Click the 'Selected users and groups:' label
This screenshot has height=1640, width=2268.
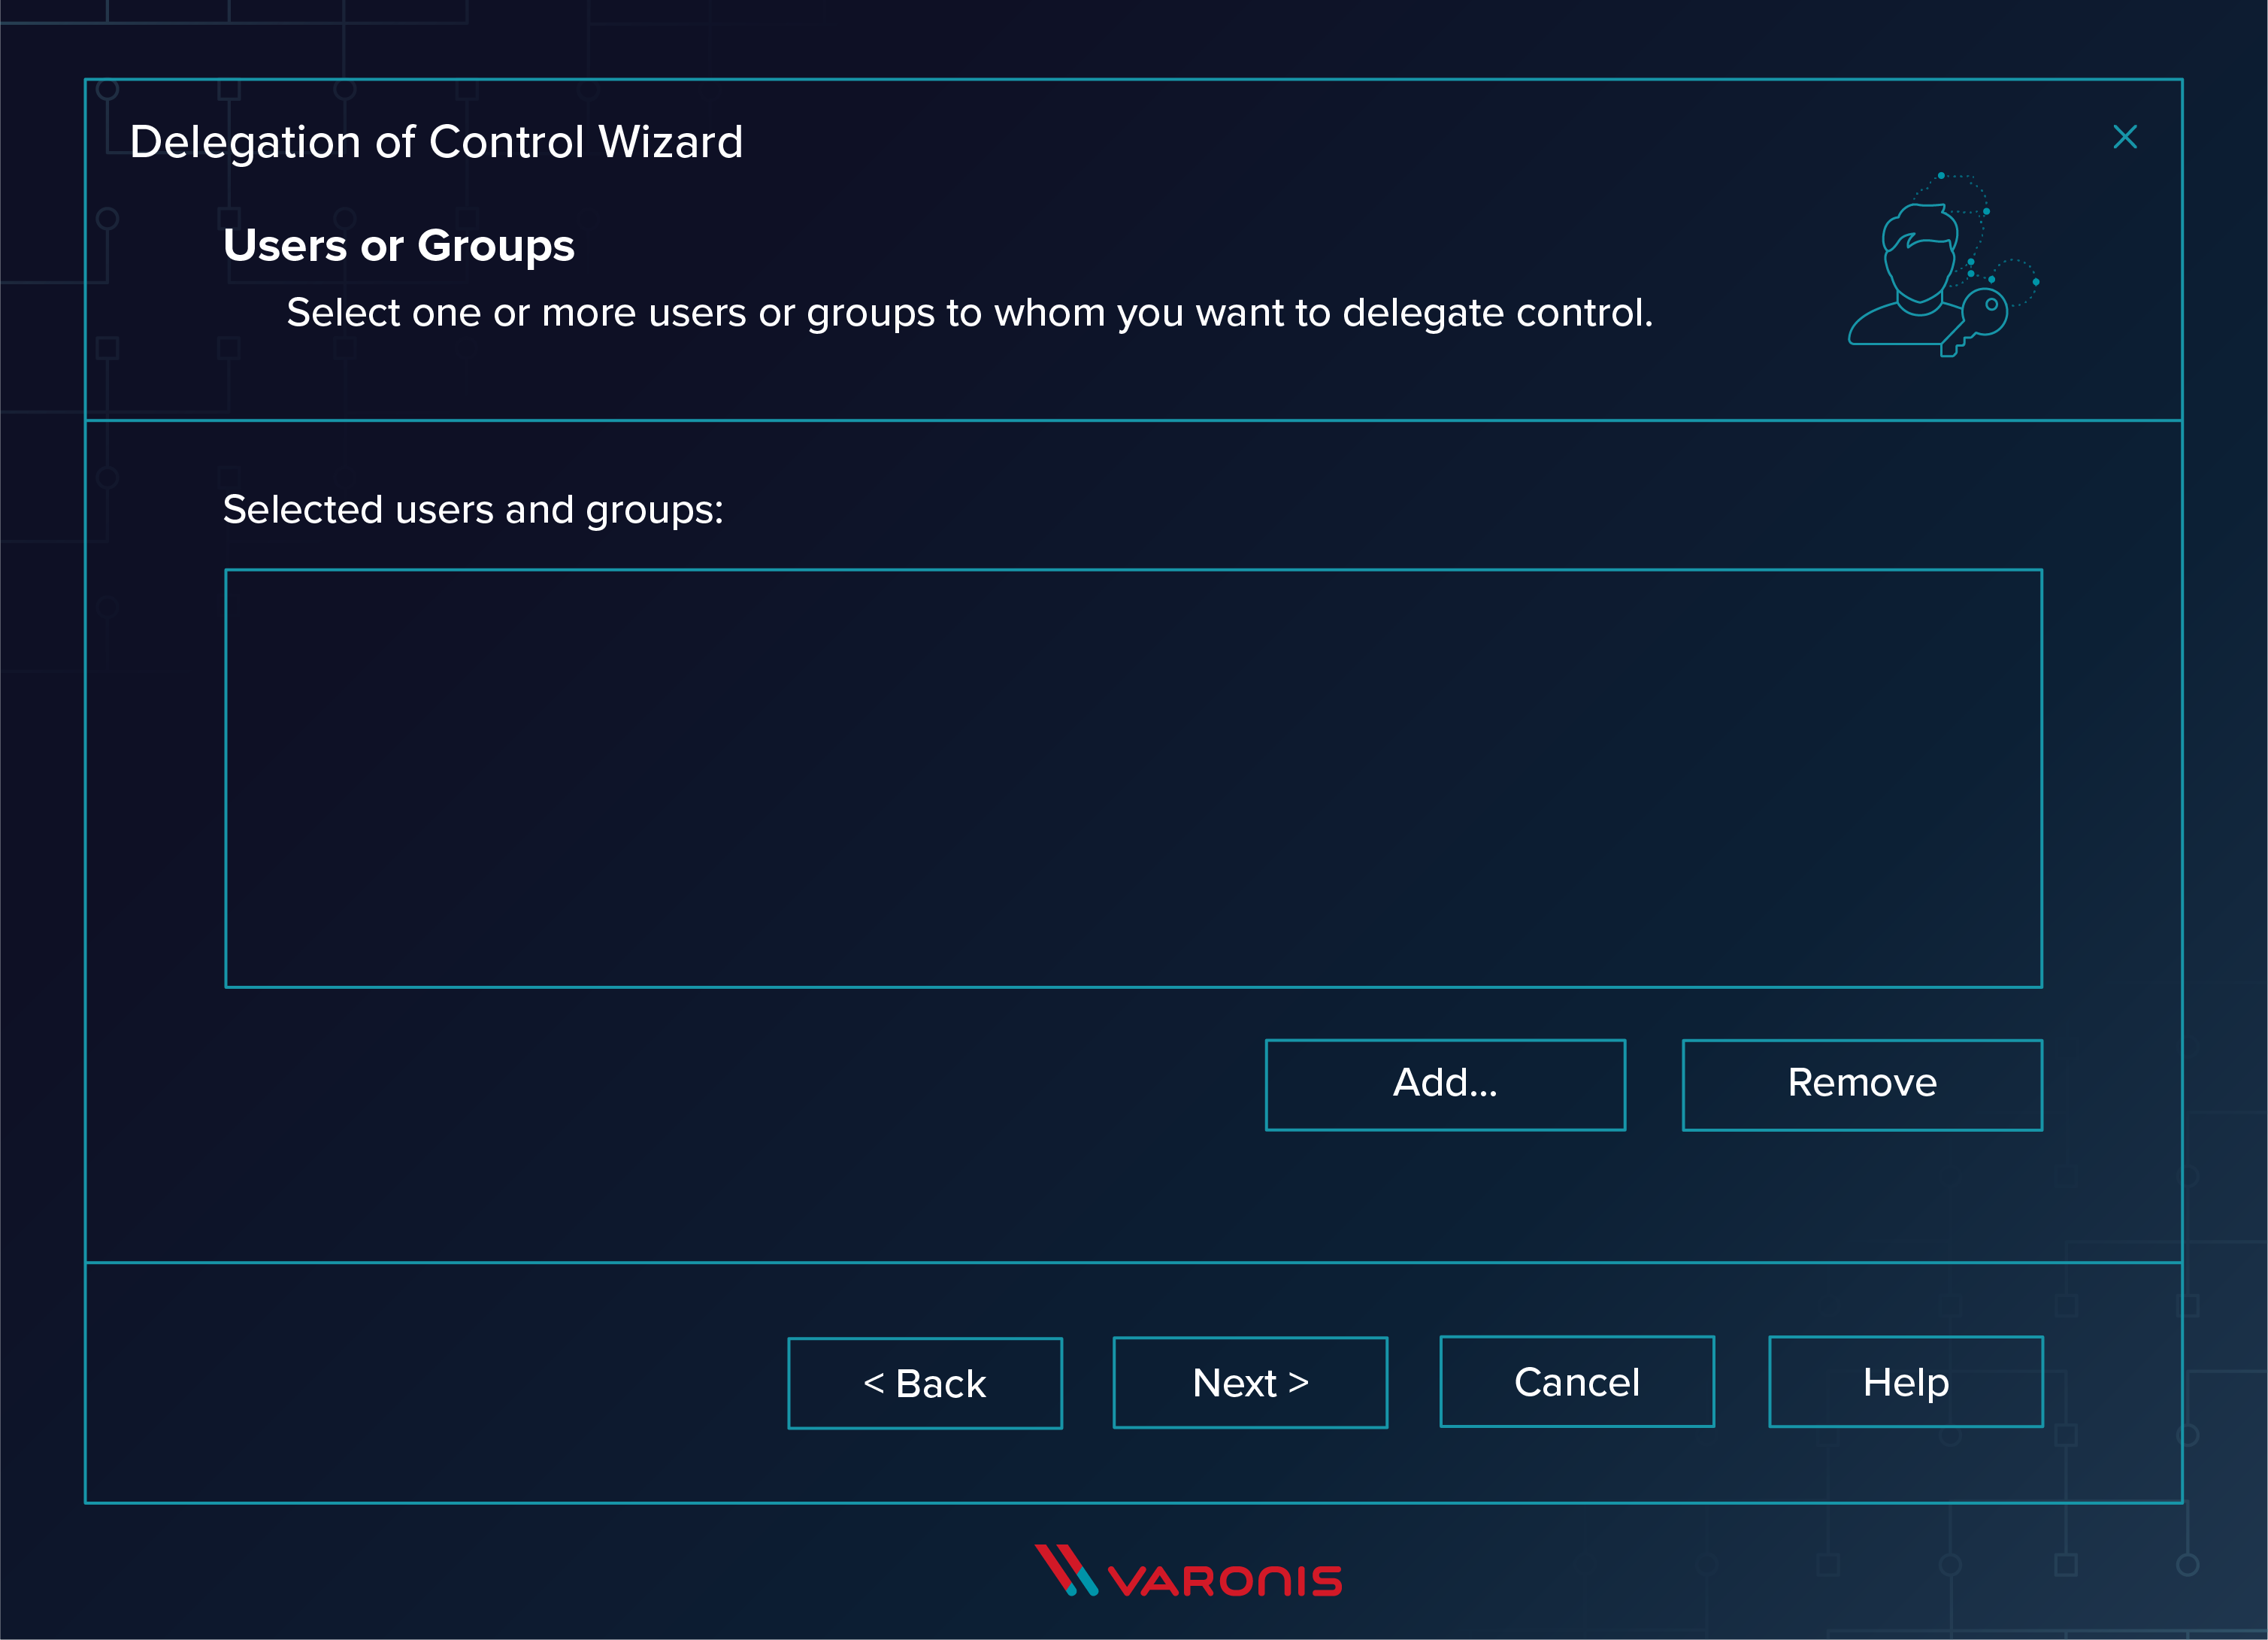click(472, 510)
